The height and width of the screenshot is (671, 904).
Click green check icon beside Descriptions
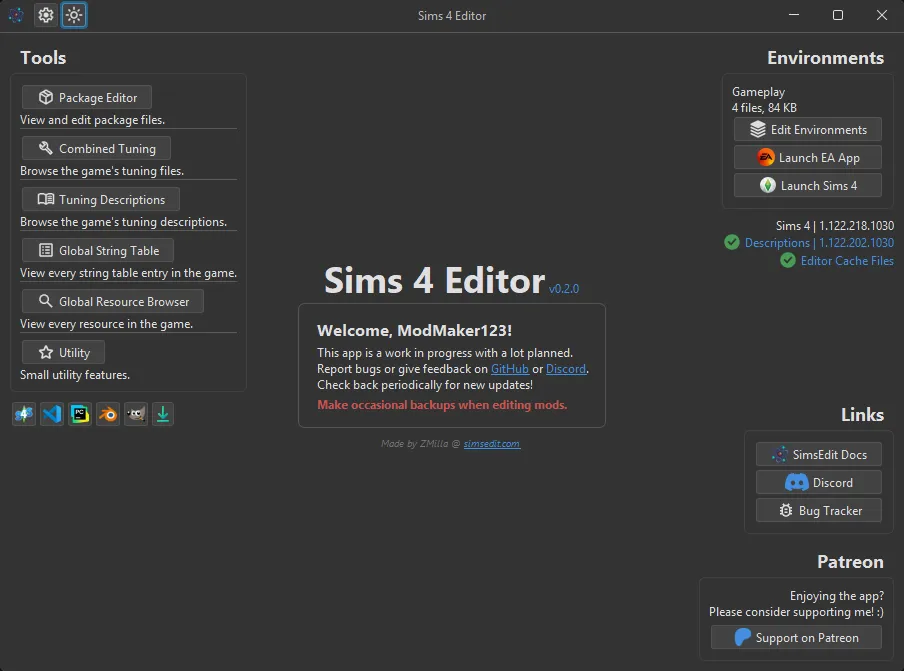(732, 243)
